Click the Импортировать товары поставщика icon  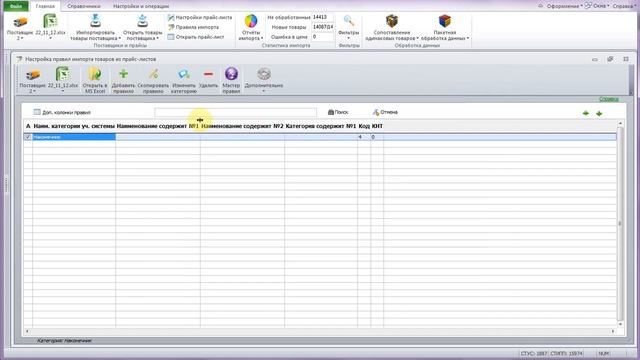click(95, 21)
